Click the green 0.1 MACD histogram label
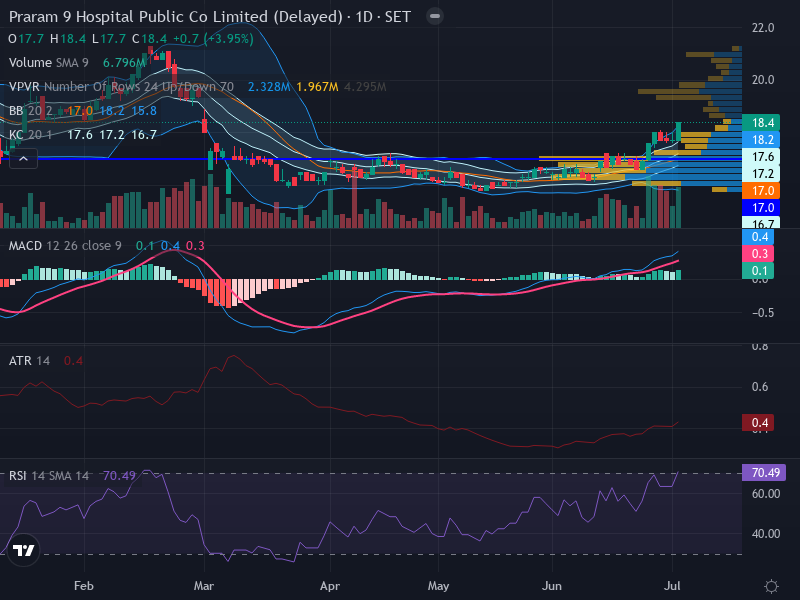This screenshot has height=600, width=800. click(x=758, y=270)
